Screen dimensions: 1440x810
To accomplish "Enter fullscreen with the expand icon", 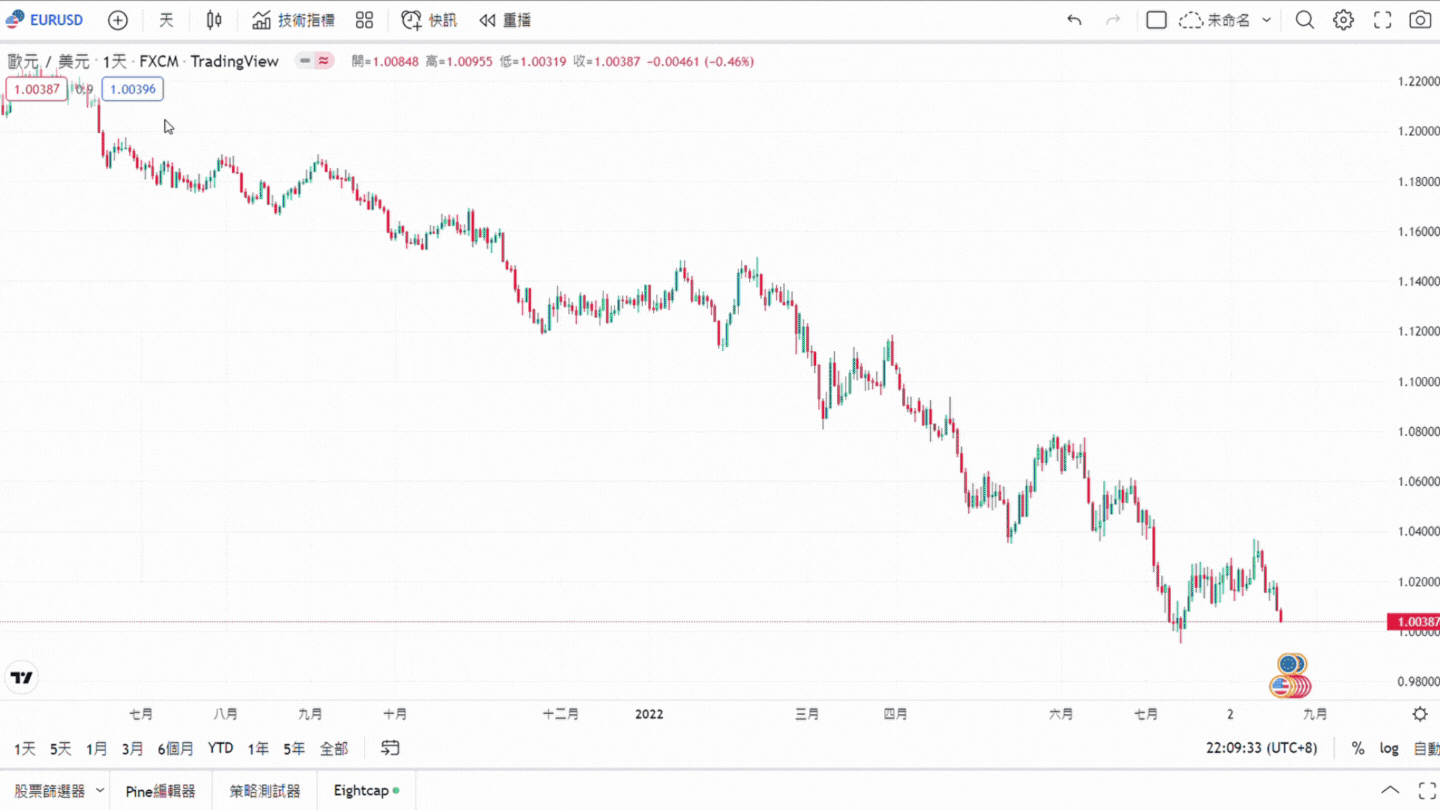I will tap(1383, 19).
